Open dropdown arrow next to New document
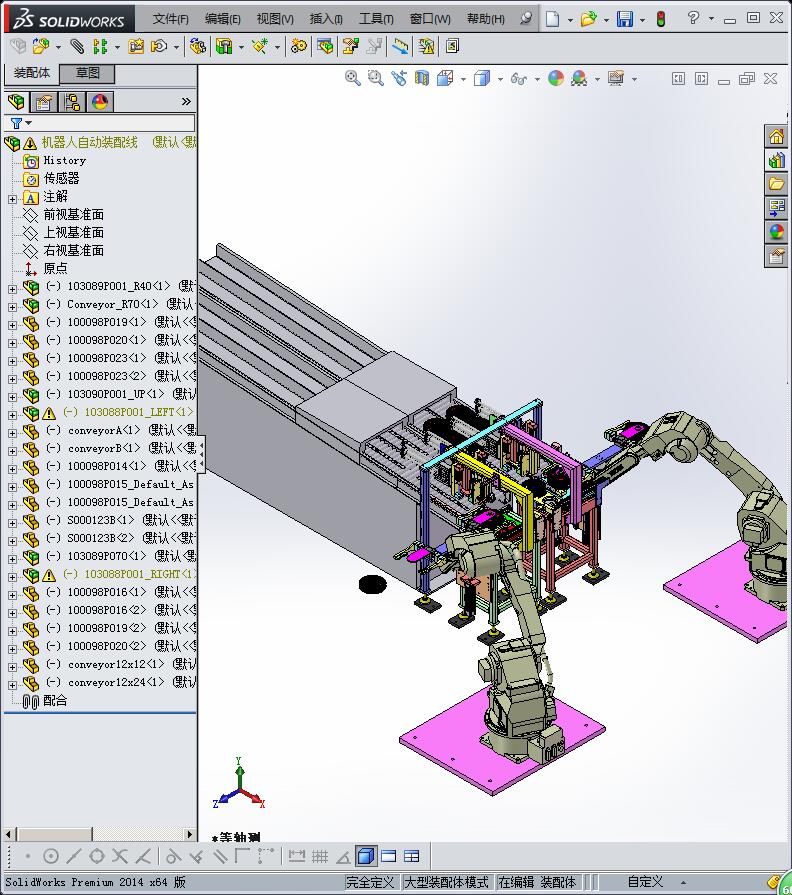This screenshot has height=895, width=792. point(570,20)
